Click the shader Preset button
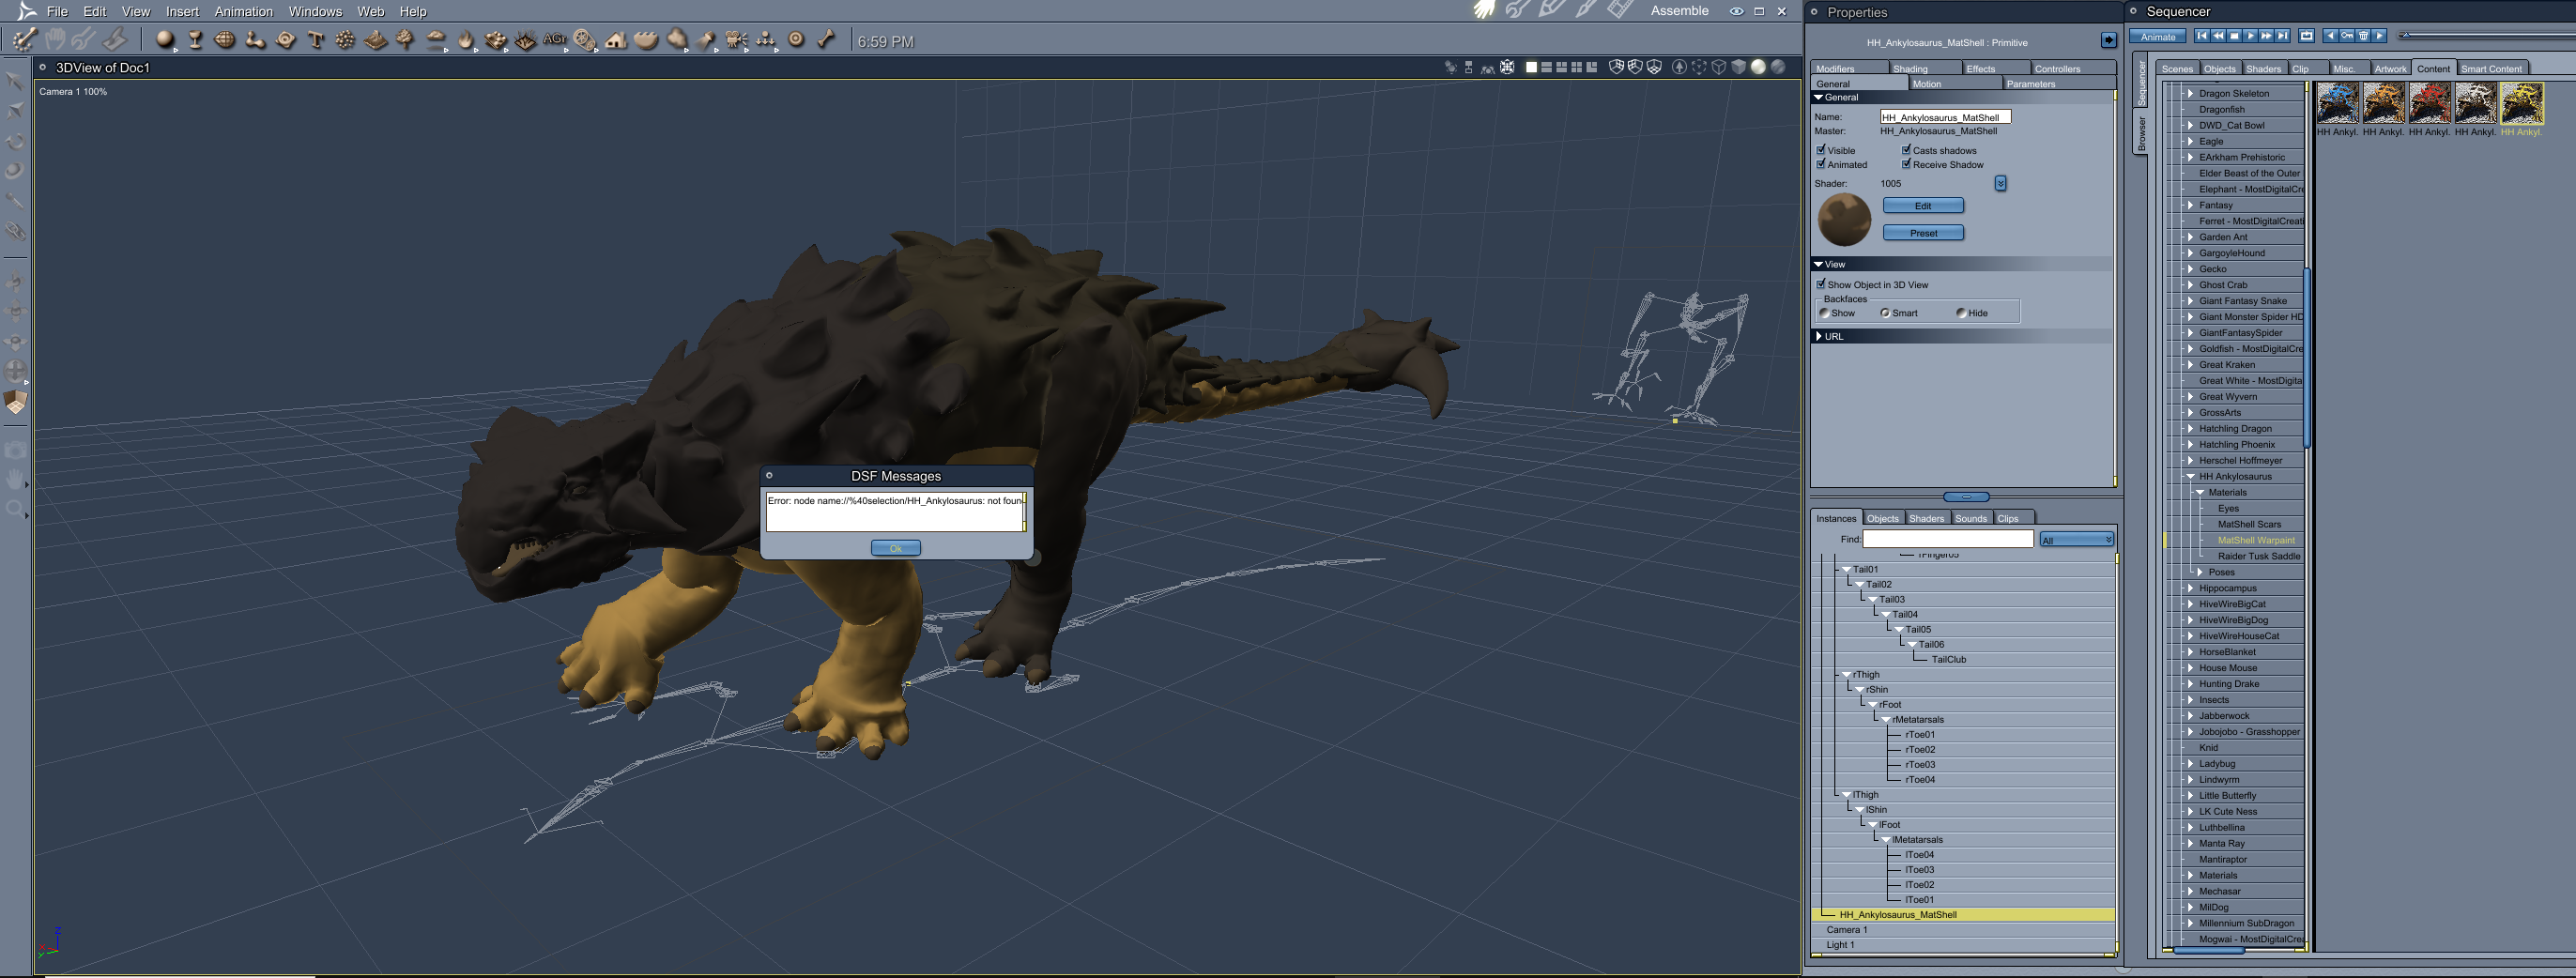This screenshot has height=978, width=2576. pyautogui.click(x=1923, y=233)
